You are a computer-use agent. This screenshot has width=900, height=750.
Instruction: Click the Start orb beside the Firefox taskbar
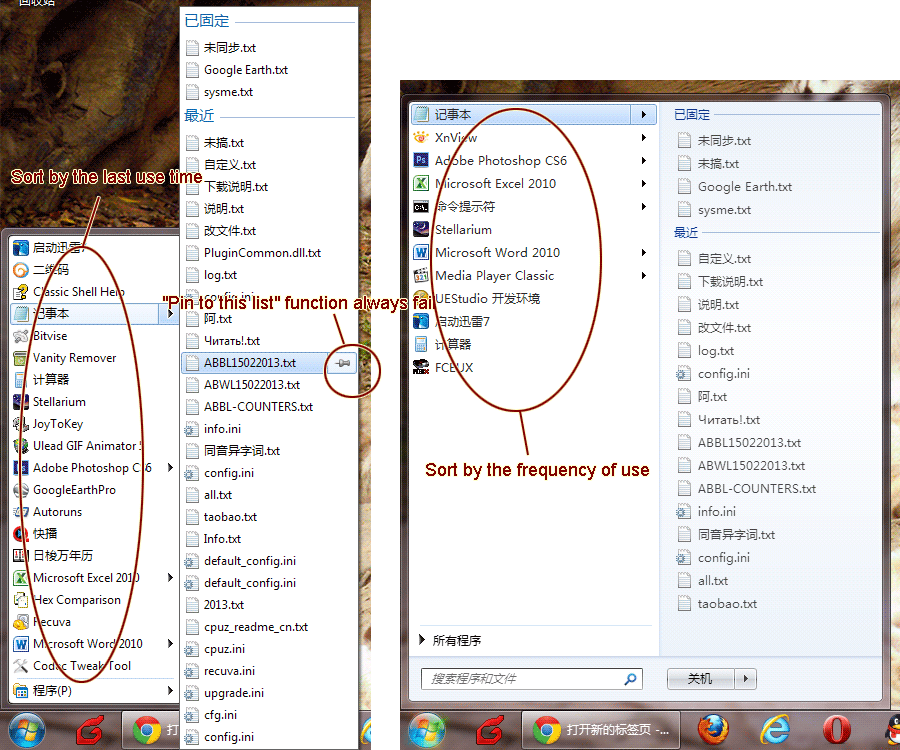coord(426,731)
